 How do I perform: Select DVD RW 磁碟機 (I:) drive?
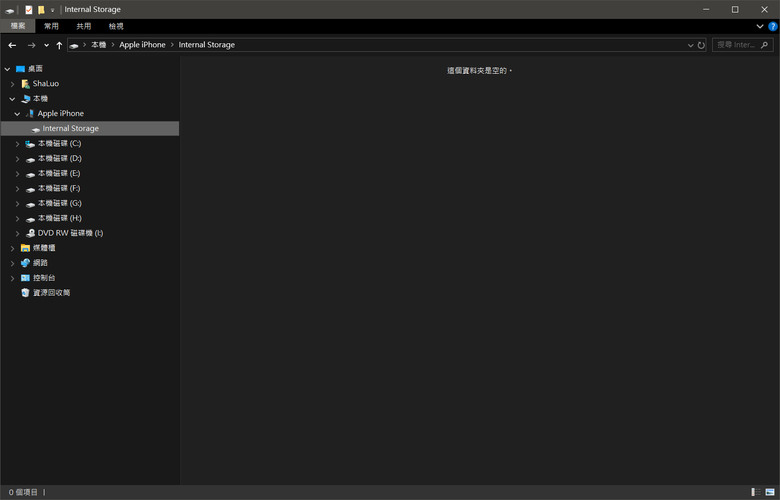click(70, 233)
